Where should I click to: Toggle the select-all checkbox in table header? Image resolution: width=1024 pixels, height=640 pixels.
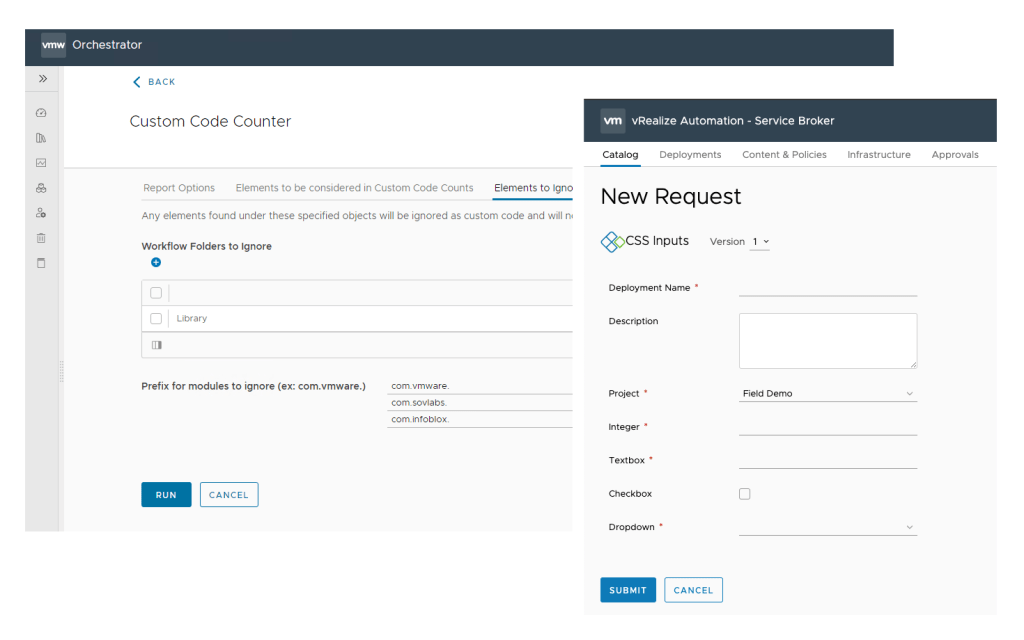pyautogui.click(x=156, y=293)
